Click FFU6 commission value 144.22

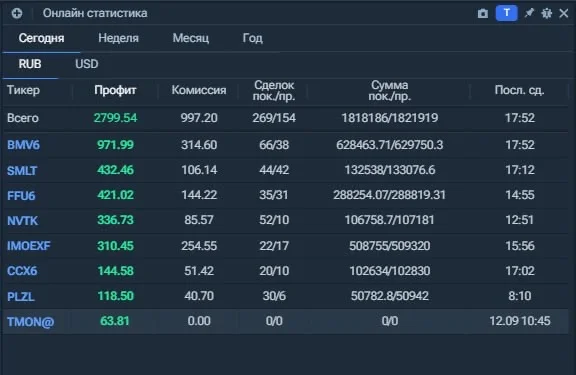199,195
